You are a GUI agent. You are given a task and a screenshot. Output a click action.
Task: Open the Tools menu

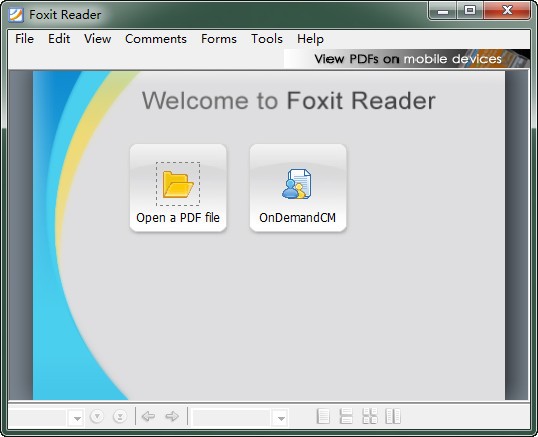point(267,39)
